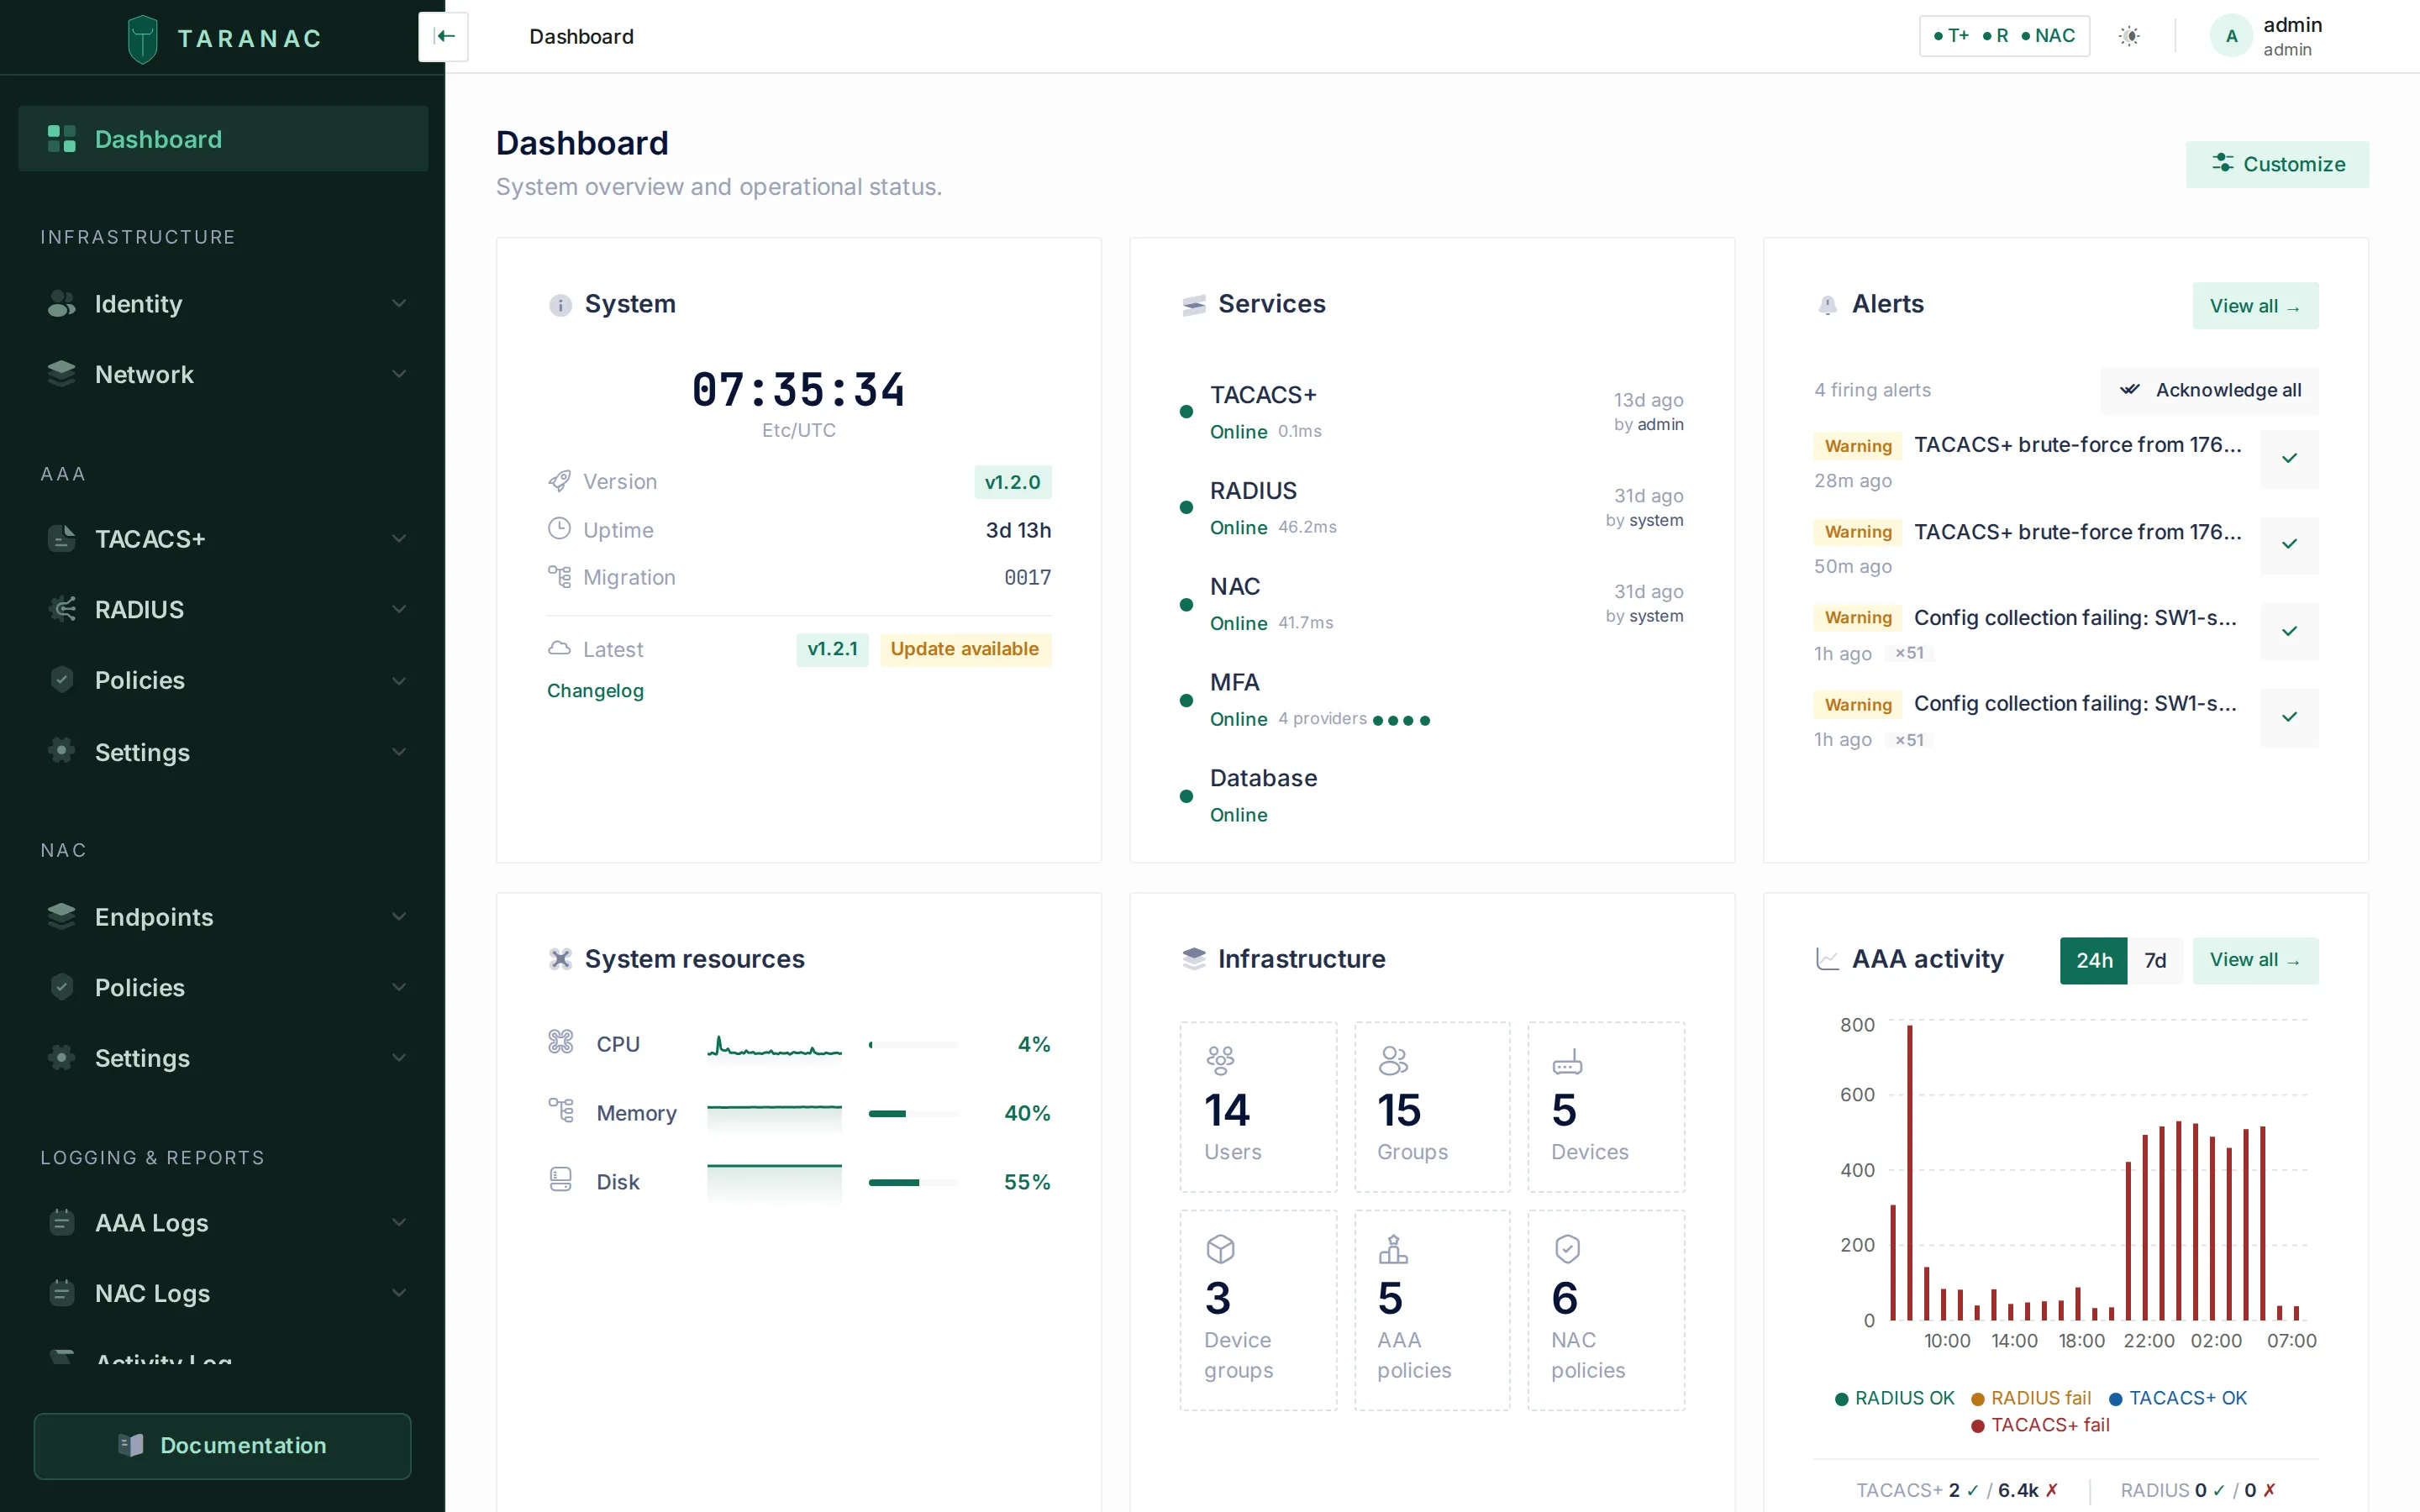
Task: Click the AAA Settings gear icon
Action: tap(62, 751)
